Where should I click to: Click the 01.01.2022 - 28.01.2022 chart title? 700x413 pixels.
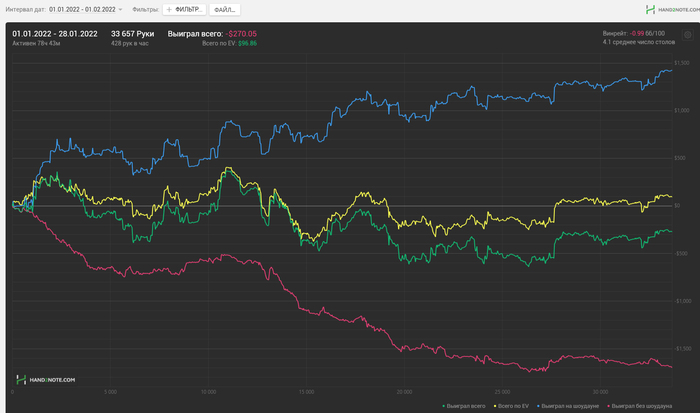(55, 34)
